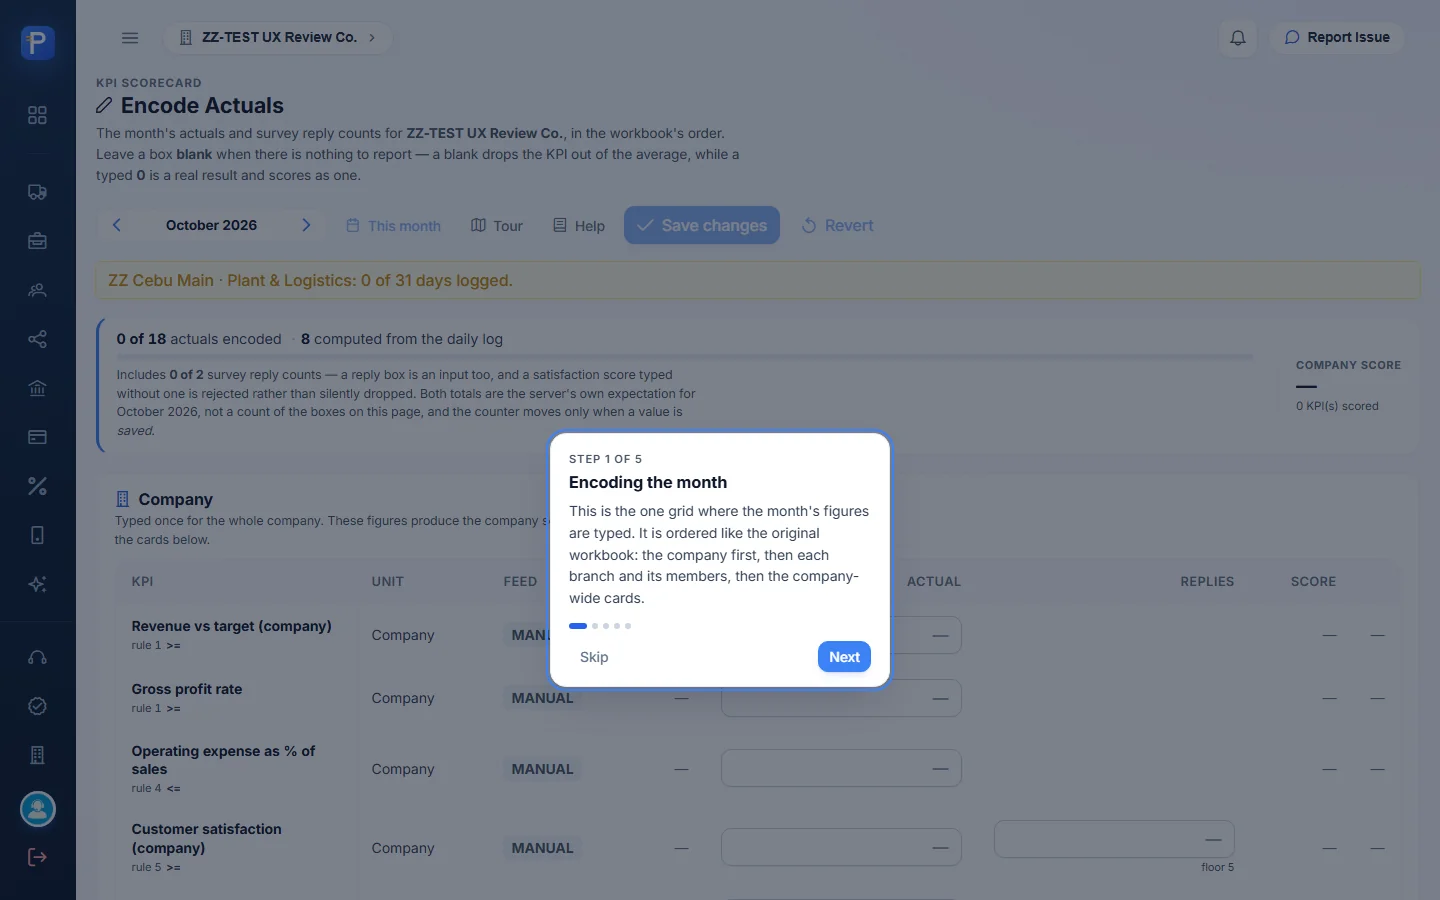Viewport: 1440px width, 900px height.
Task: Click Save changes button
Action: click(702, 226)
